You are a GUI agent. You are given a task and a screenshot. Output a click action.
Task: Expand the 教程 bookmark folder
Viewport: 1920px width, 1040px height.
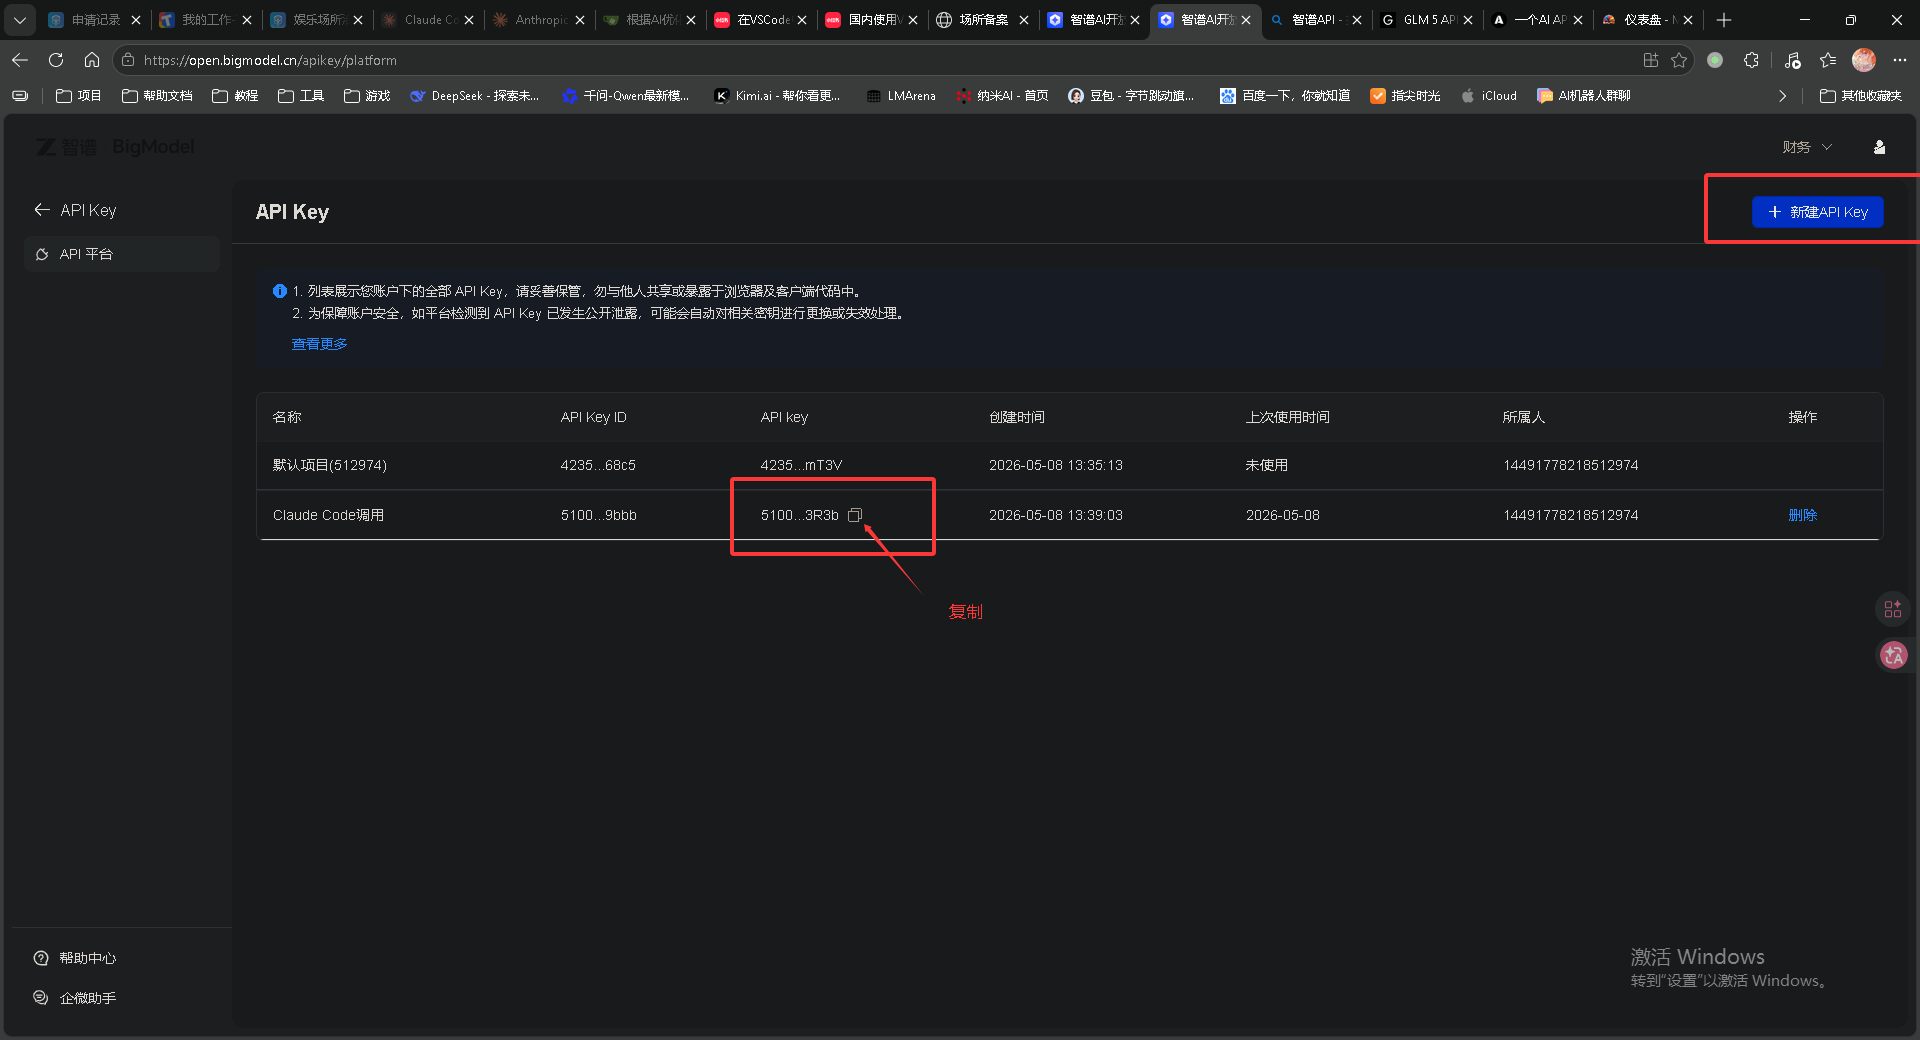[x=235, y=96]
